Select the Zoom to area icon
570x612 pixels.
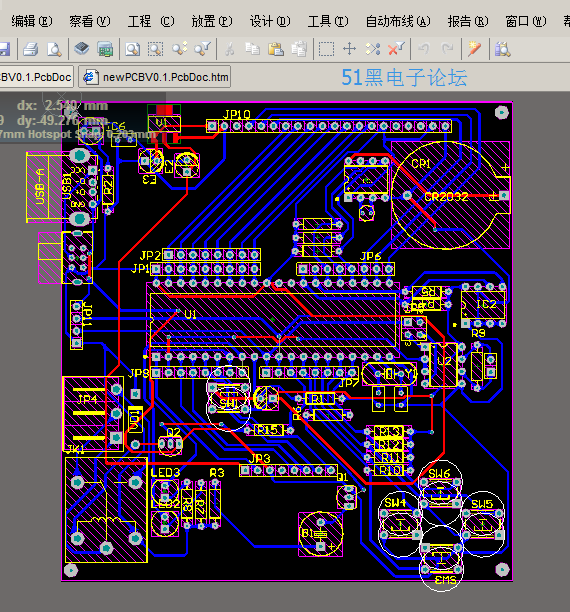click(155, 49)
